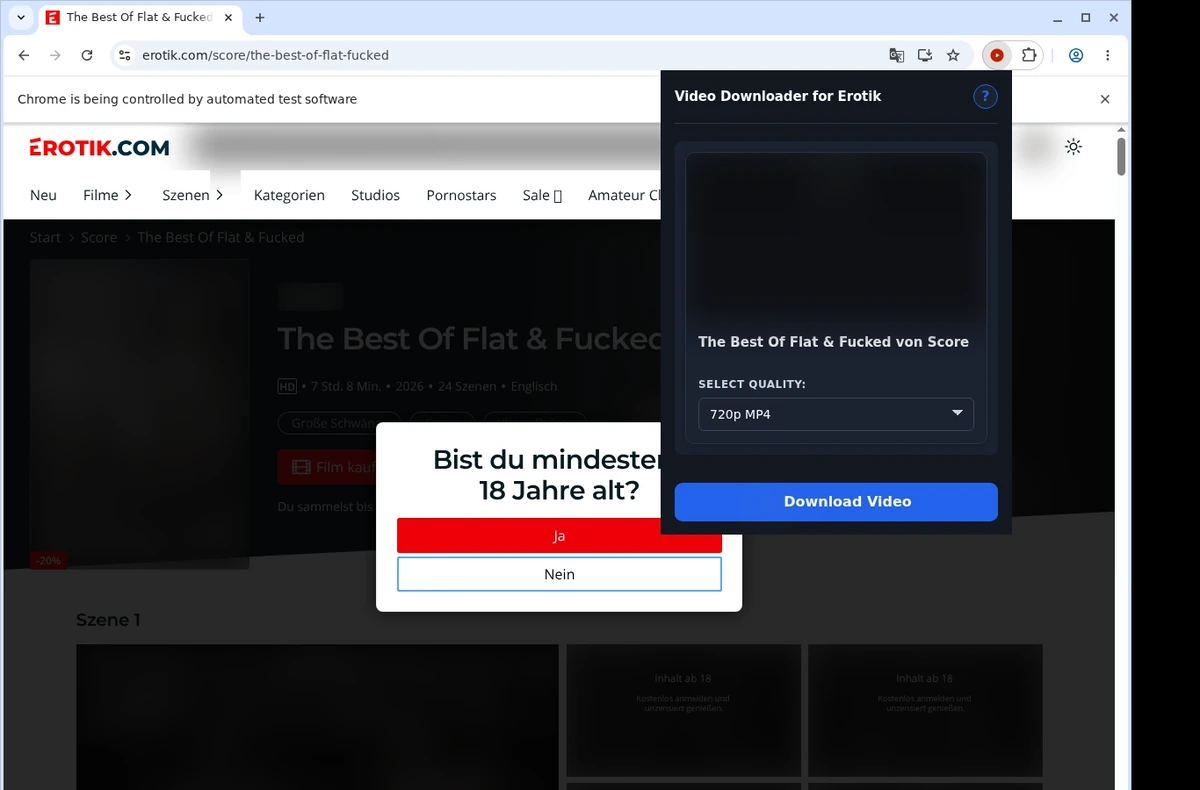Minimize the Chrome window
This screenshot has height=790, width=1200.
pyautogui.click(x=1059, y=17)
